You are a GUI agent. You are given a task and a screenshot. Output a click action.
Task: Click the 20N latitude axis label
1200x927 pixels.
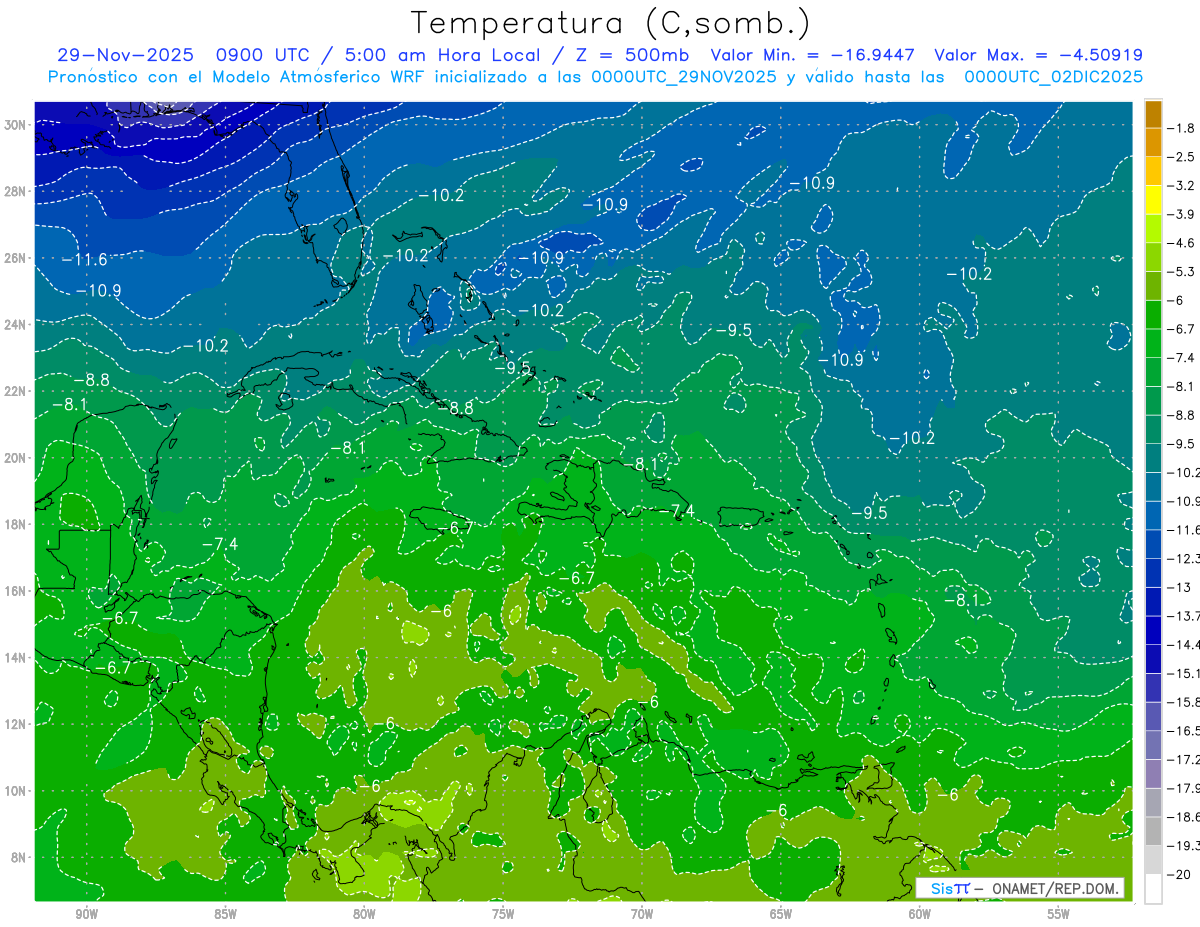tap(17, 457)
